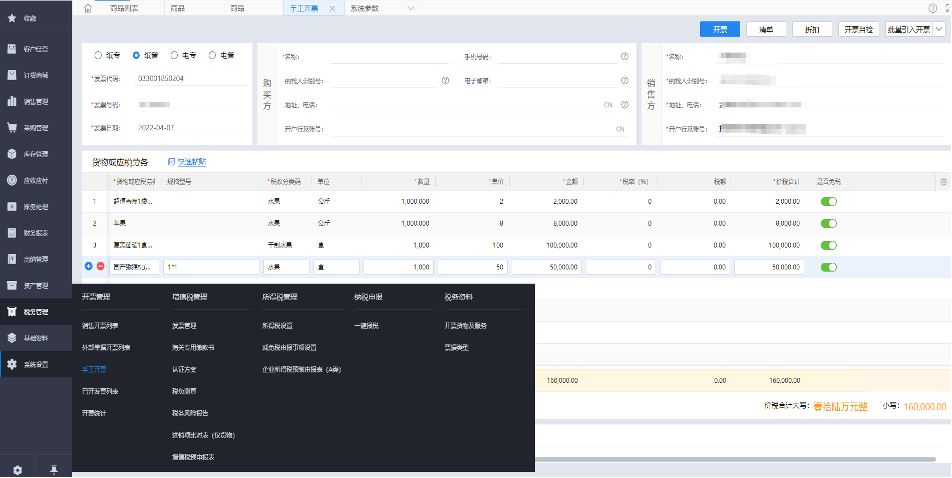This screenshot has height=478, width=952.
Task: Click the 发票代码 input field
Action: 190,78
